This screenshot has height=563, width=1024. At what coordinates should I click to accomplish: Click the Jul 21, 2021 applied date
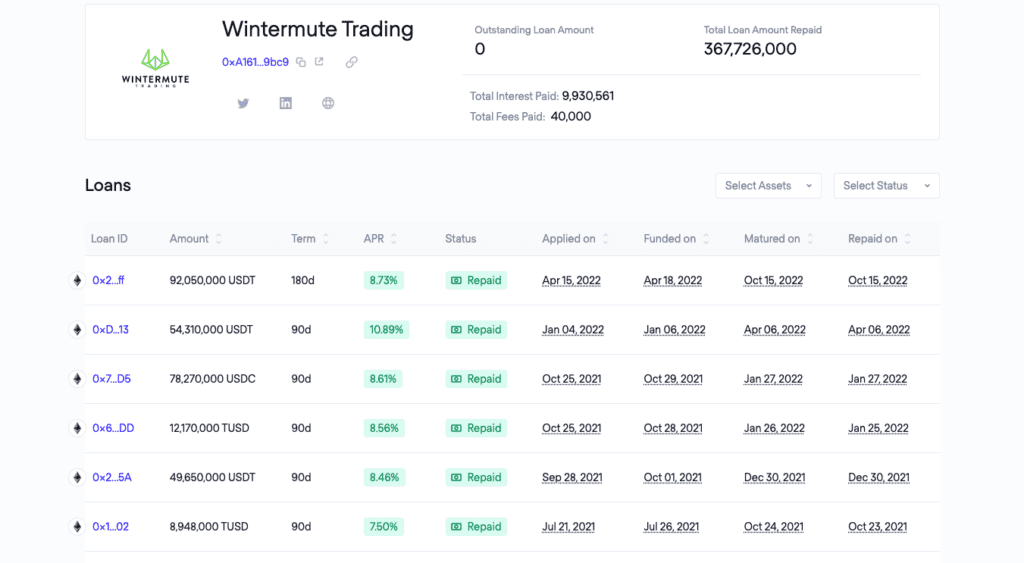click(x=568, y=527)
